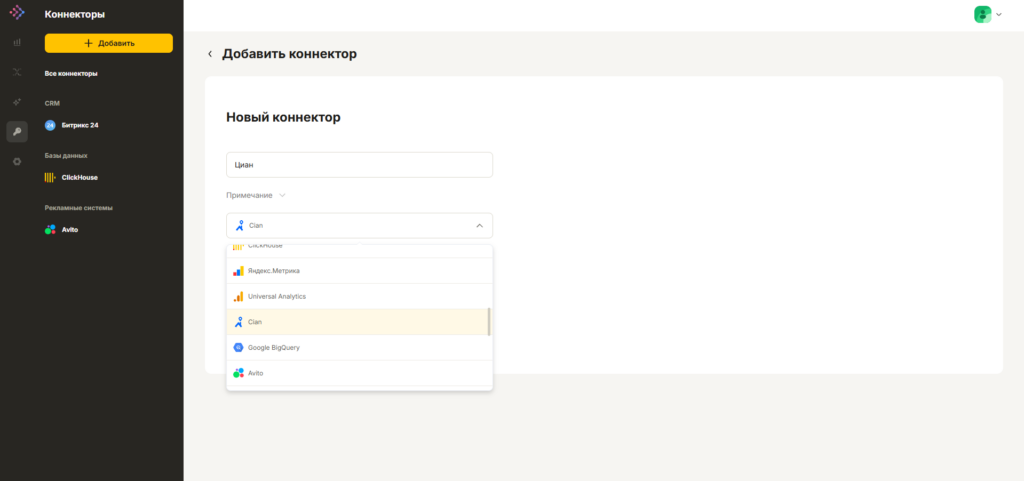1024x481 pixels.
Task: Click the connector name field with Циан
Action: 359,165
